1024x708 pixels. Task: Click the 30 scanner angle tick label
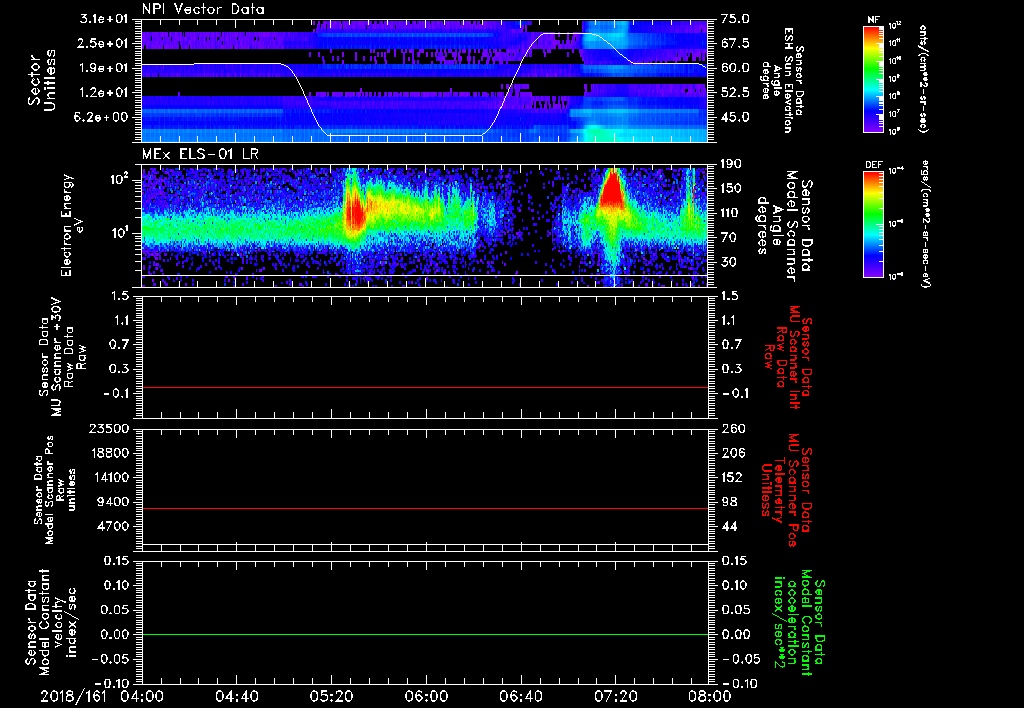click(728, 262)
